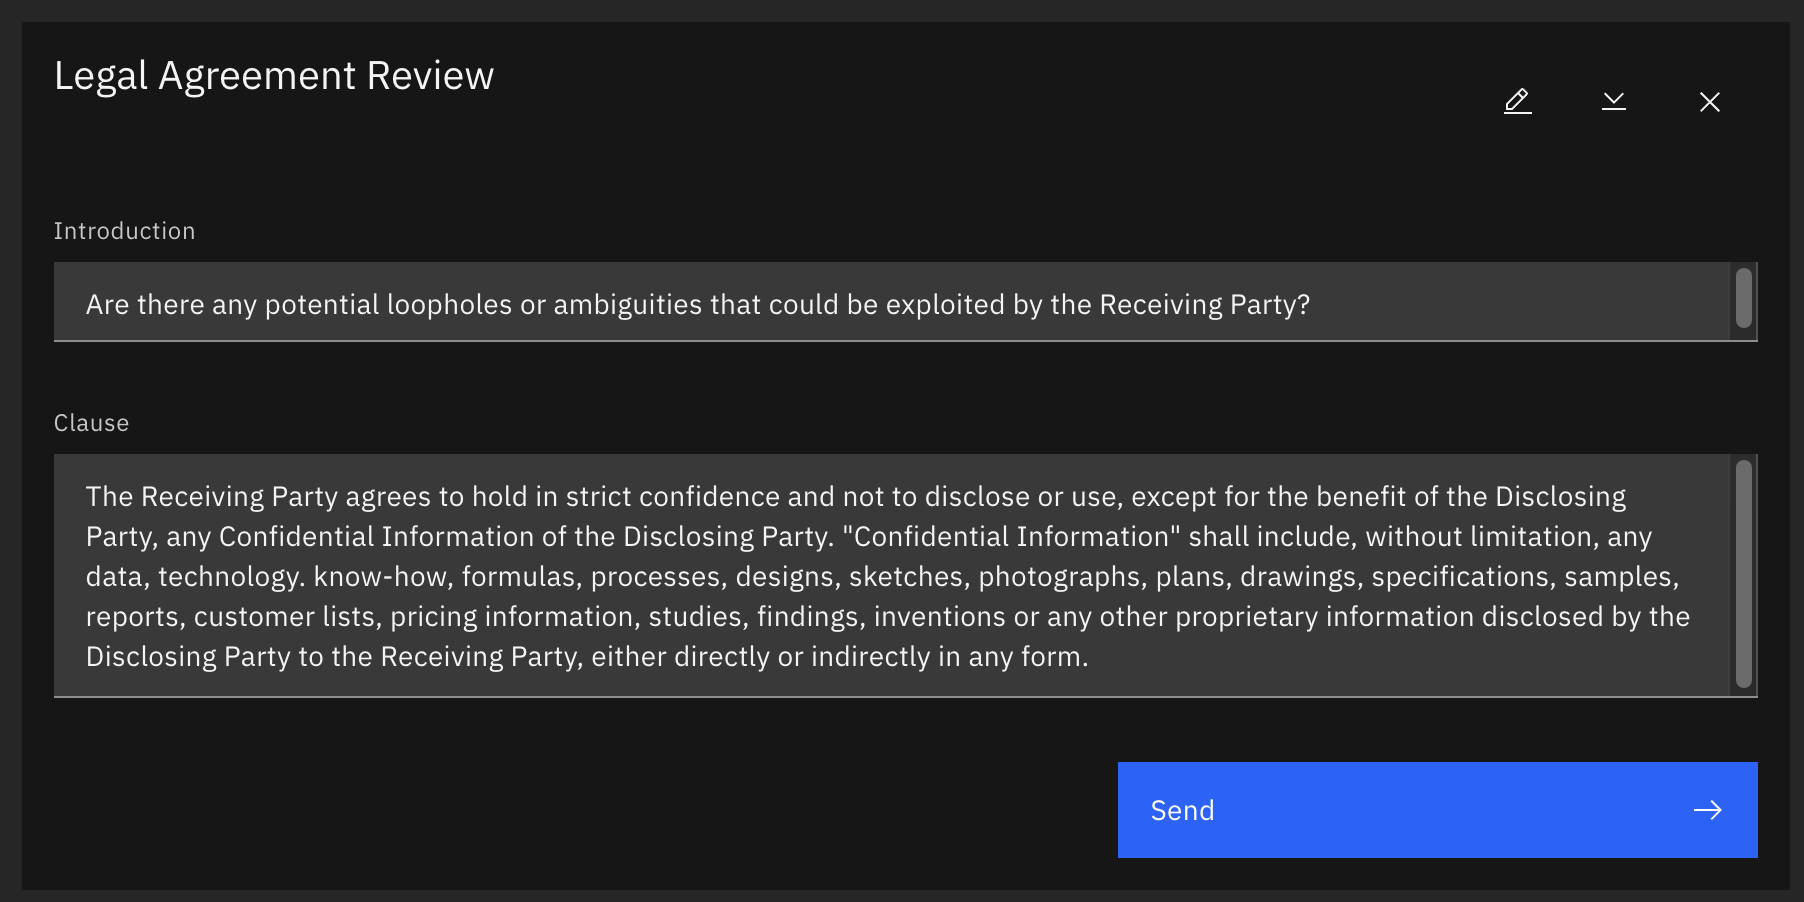Focus the Clause text area
The image size is (1804, 902).
pos(890,575)
